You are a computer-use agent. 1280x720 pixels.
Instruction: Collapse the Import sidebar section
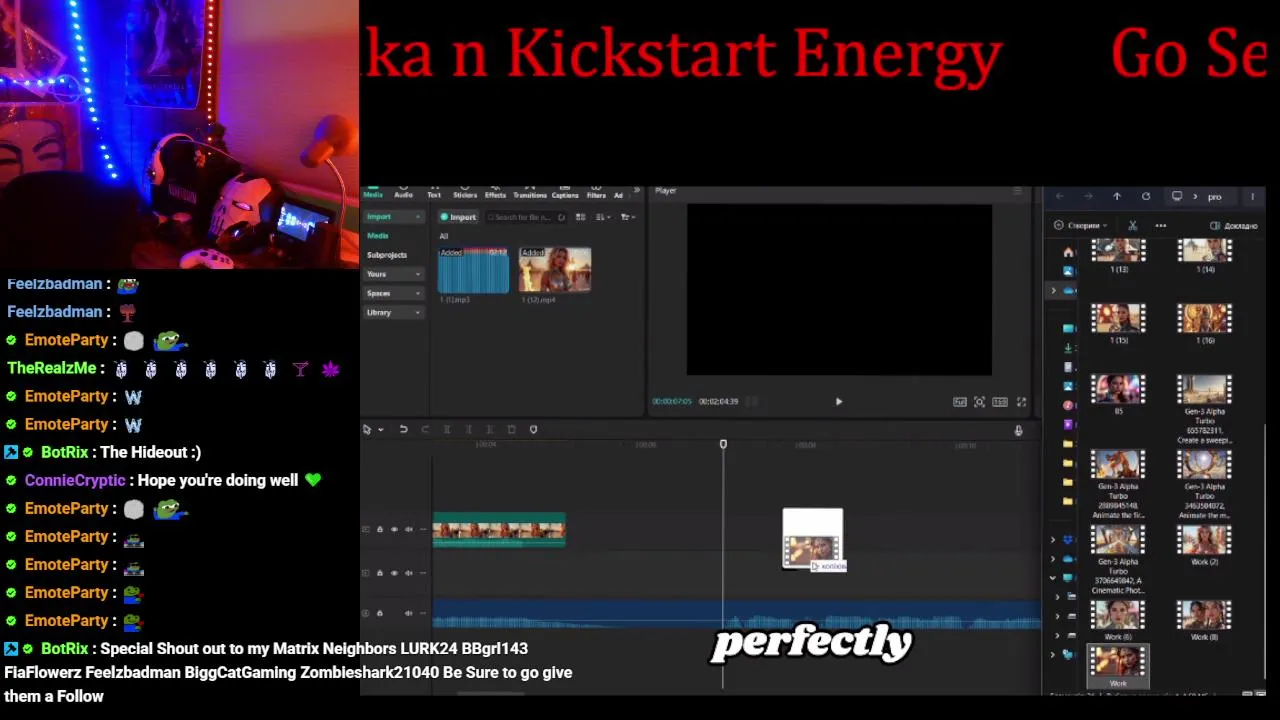[x=393, y=217]
